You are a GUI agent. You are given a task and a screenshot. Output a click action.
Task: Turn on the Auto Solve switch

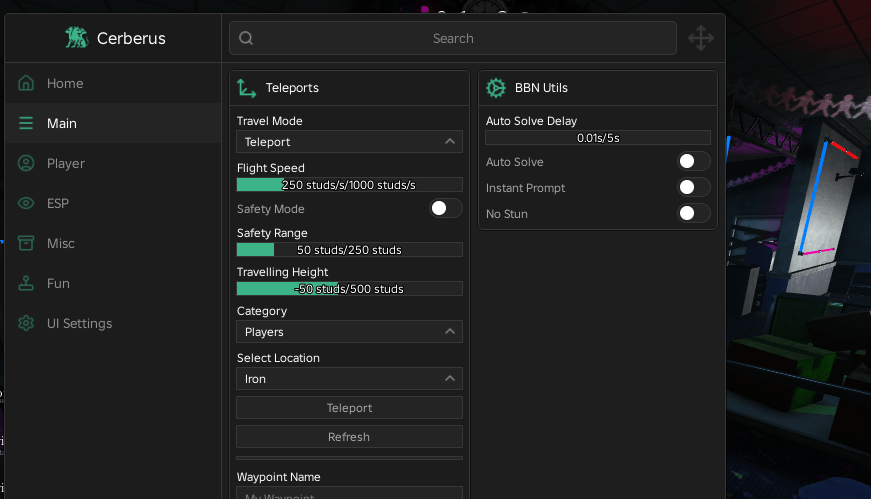point(694,161)
